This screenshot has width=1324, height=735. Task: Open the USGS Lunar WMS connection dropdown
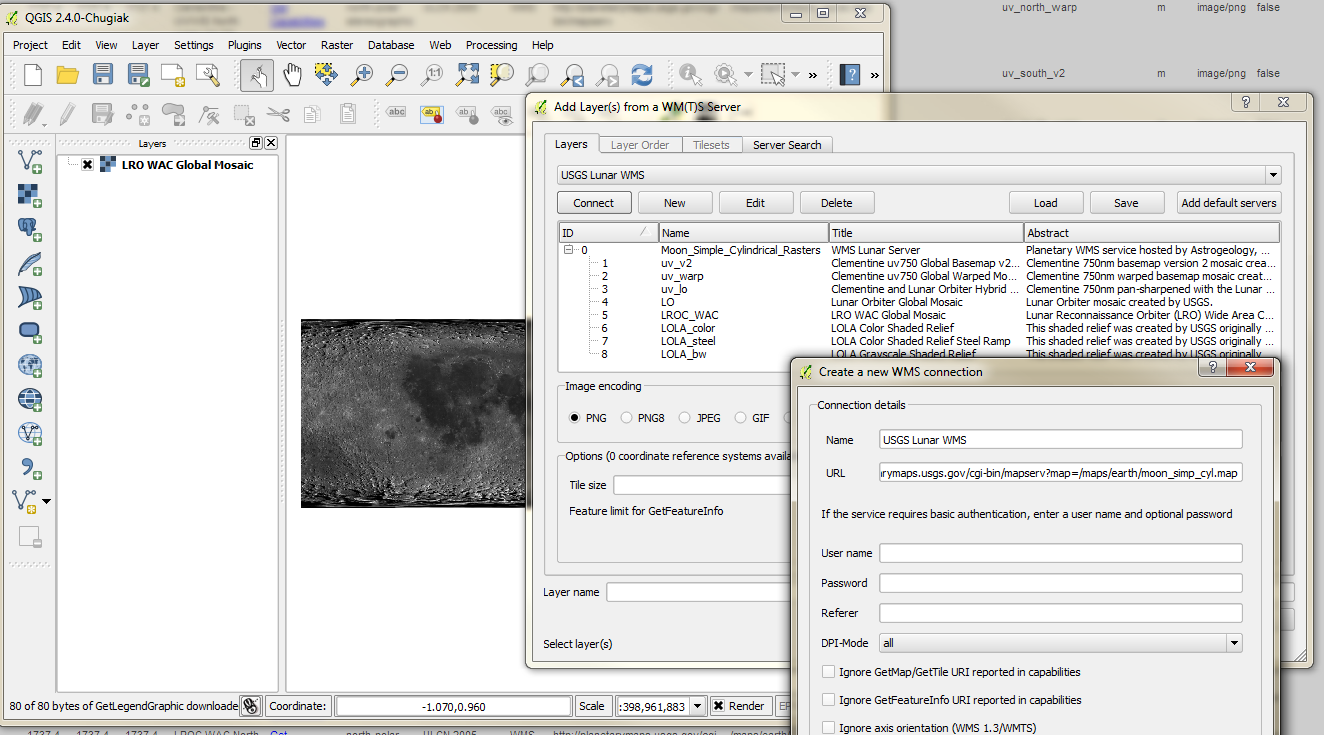(1272, 175)
